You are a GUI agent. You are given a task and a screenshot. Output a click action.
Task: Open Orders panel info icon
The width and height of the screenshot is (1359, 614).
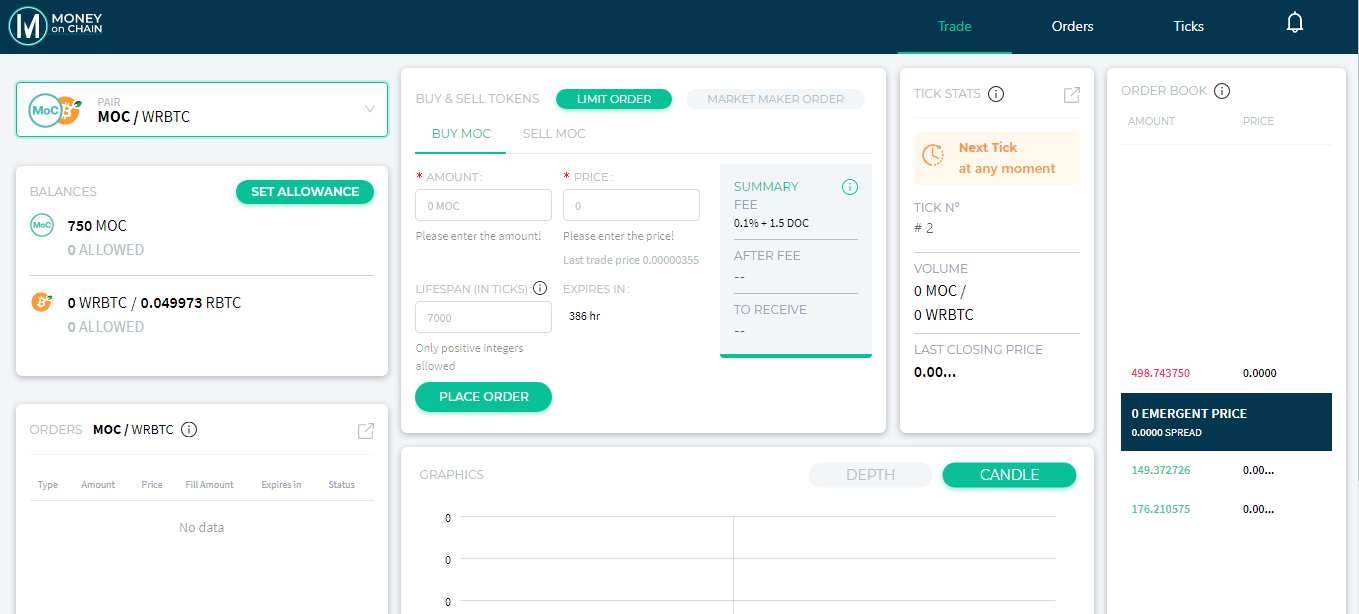coord(189,430)
